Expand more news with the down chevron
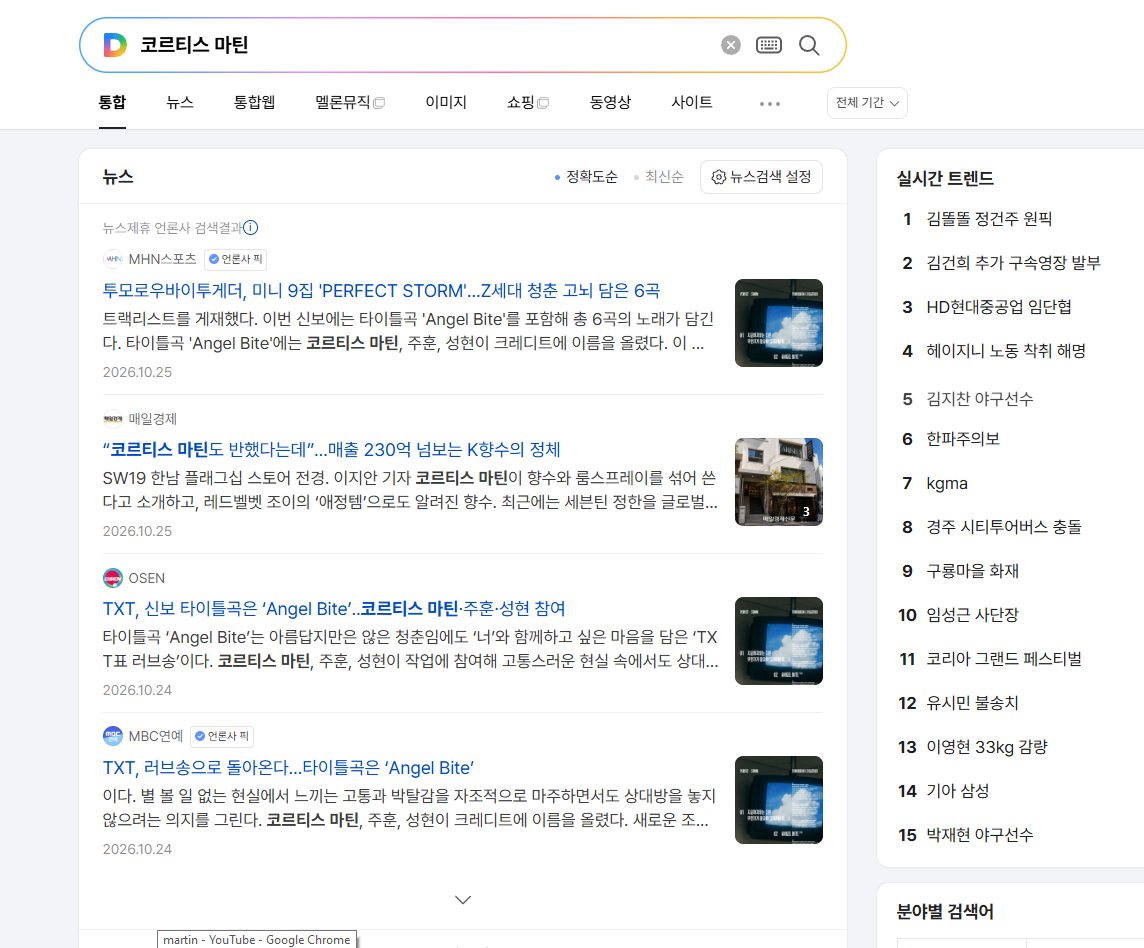This screenshot has width=1144, height=948. pyautogui.click(x=463, y=900)
